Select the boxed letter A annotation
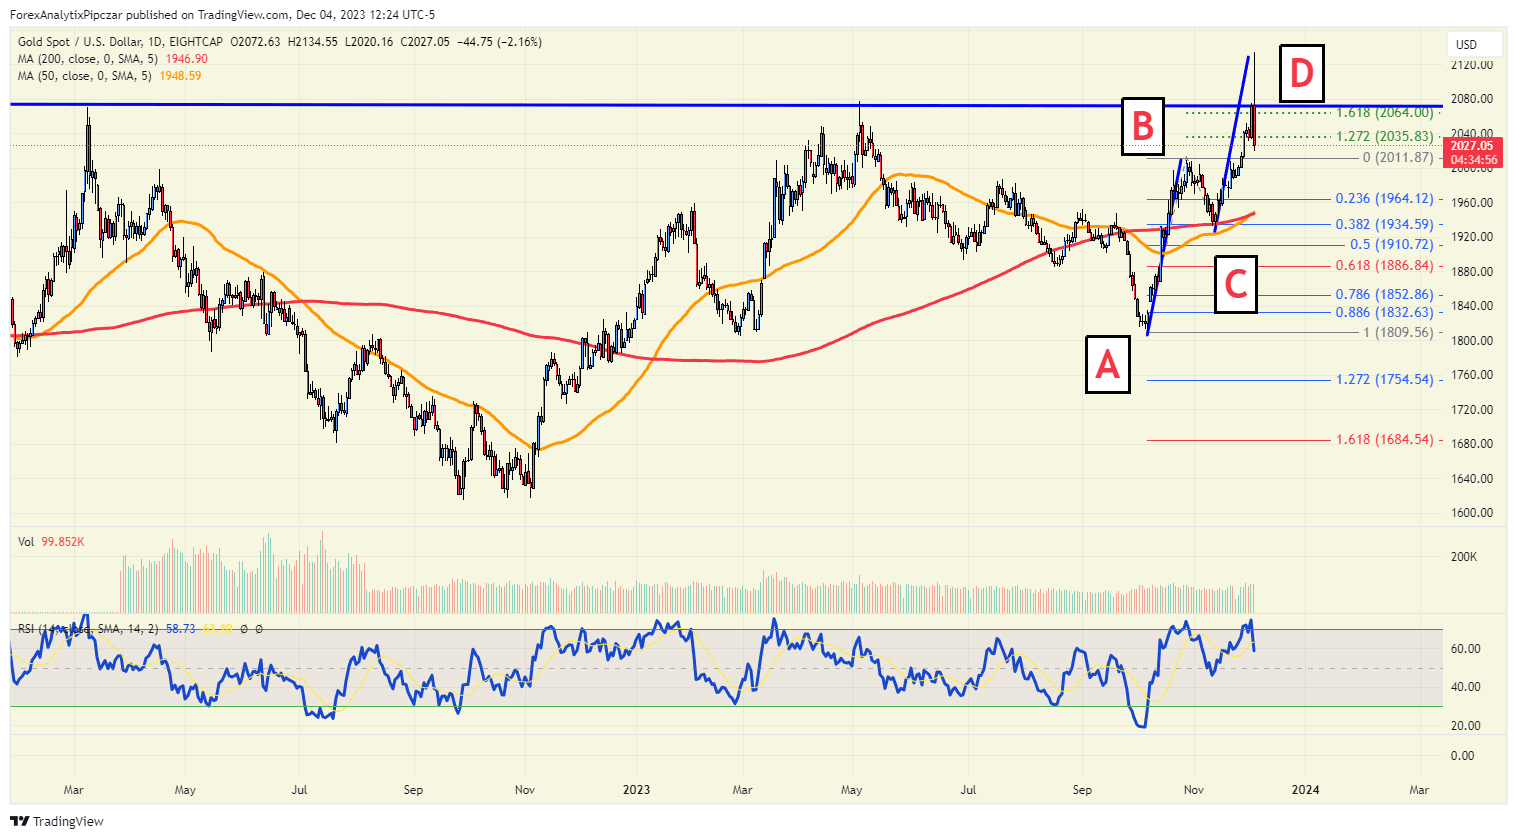The width and height of the screenshot is (1517, 839). coord(1108,364)
